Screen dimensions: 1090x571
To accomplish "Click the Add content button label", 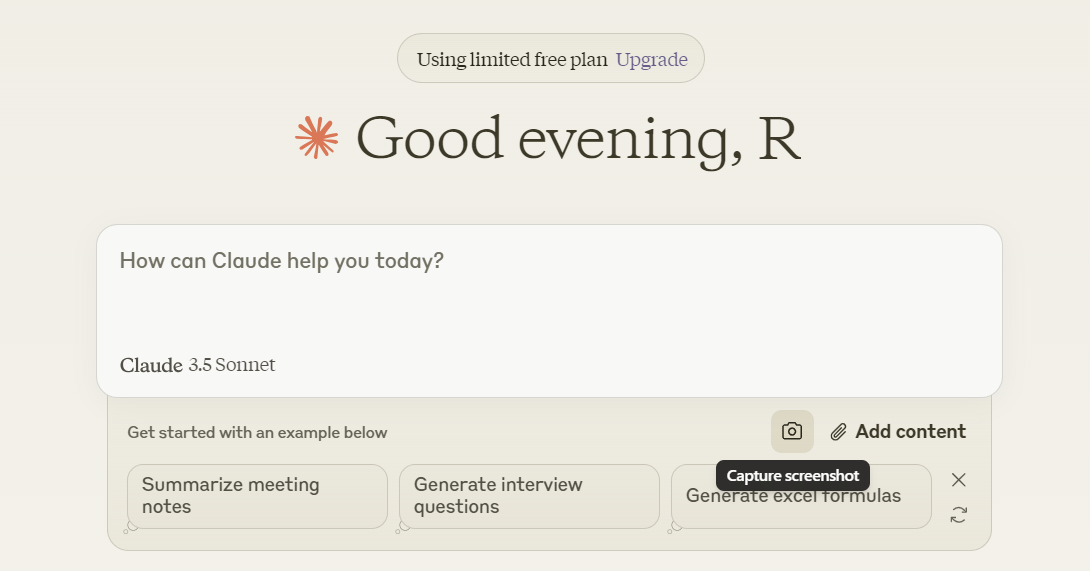I will click(x=910, y=432).
